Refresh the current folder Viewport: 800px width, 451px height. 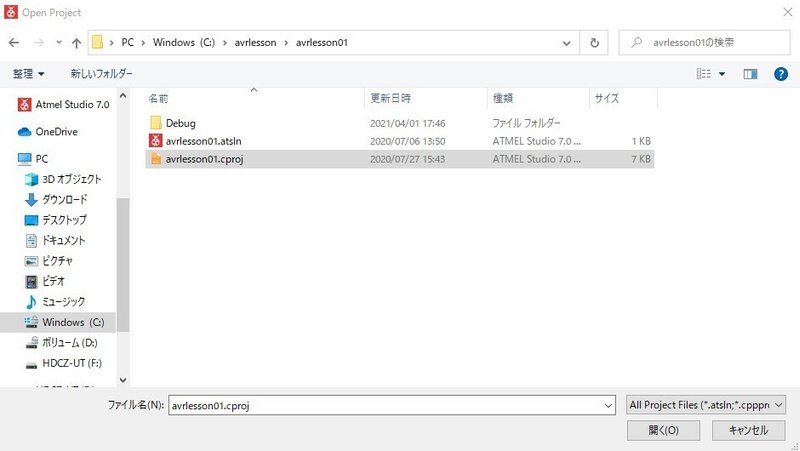[x=594, y=43]
